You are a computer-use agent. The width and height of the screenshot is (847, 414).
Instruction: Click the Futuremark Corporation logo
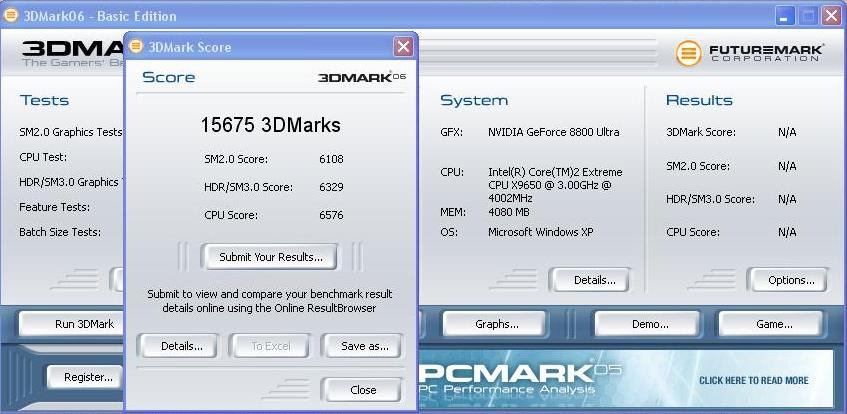(x=750, y=54)
